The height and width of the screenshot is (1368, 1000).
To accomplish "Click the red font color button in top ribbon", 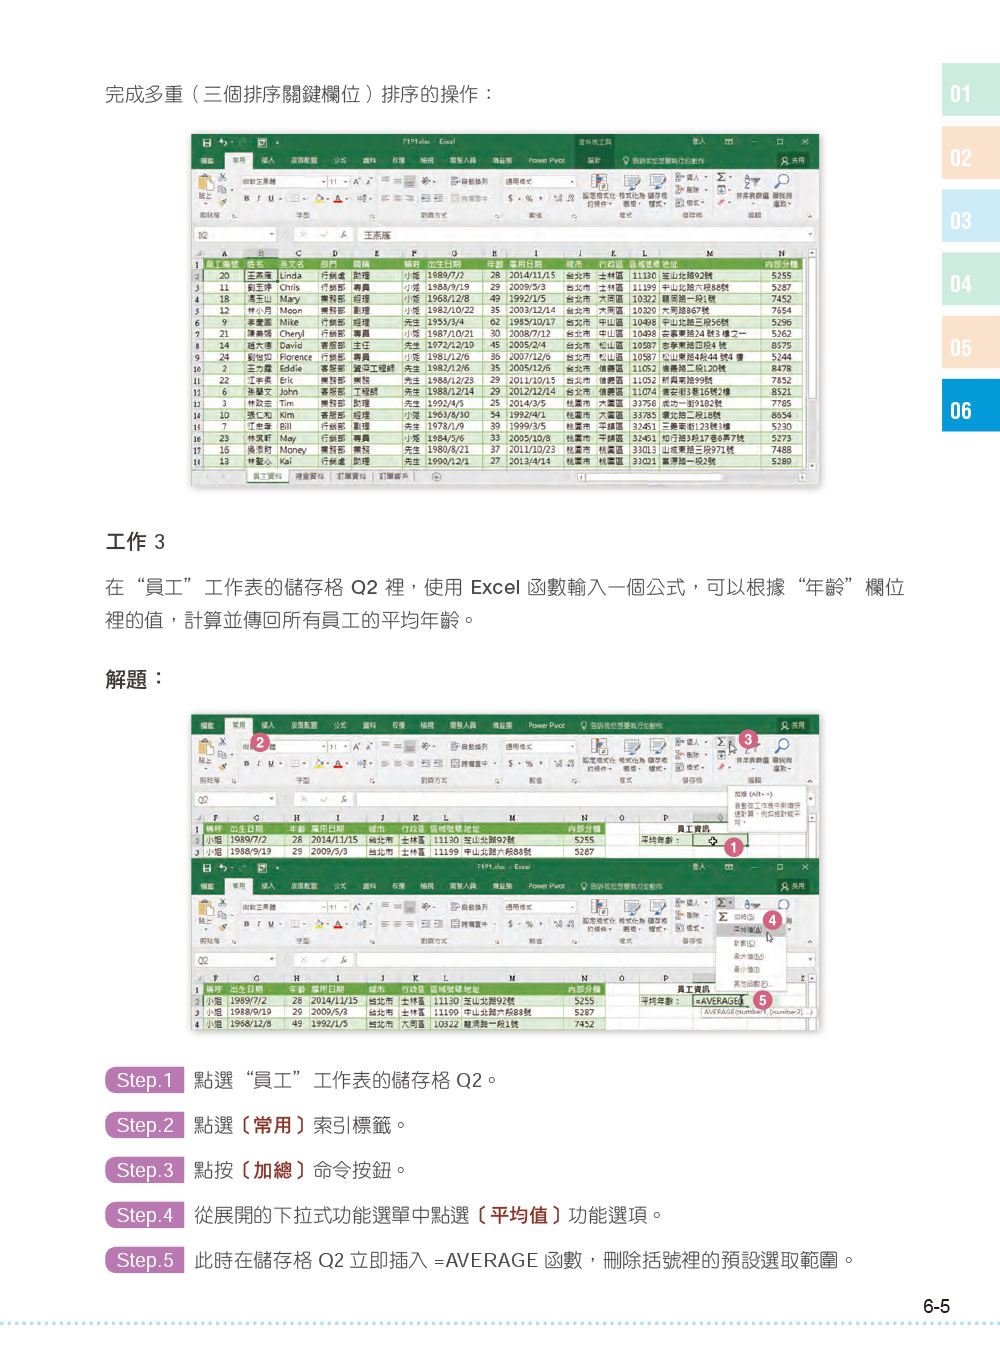I will [x=338, y=199].
